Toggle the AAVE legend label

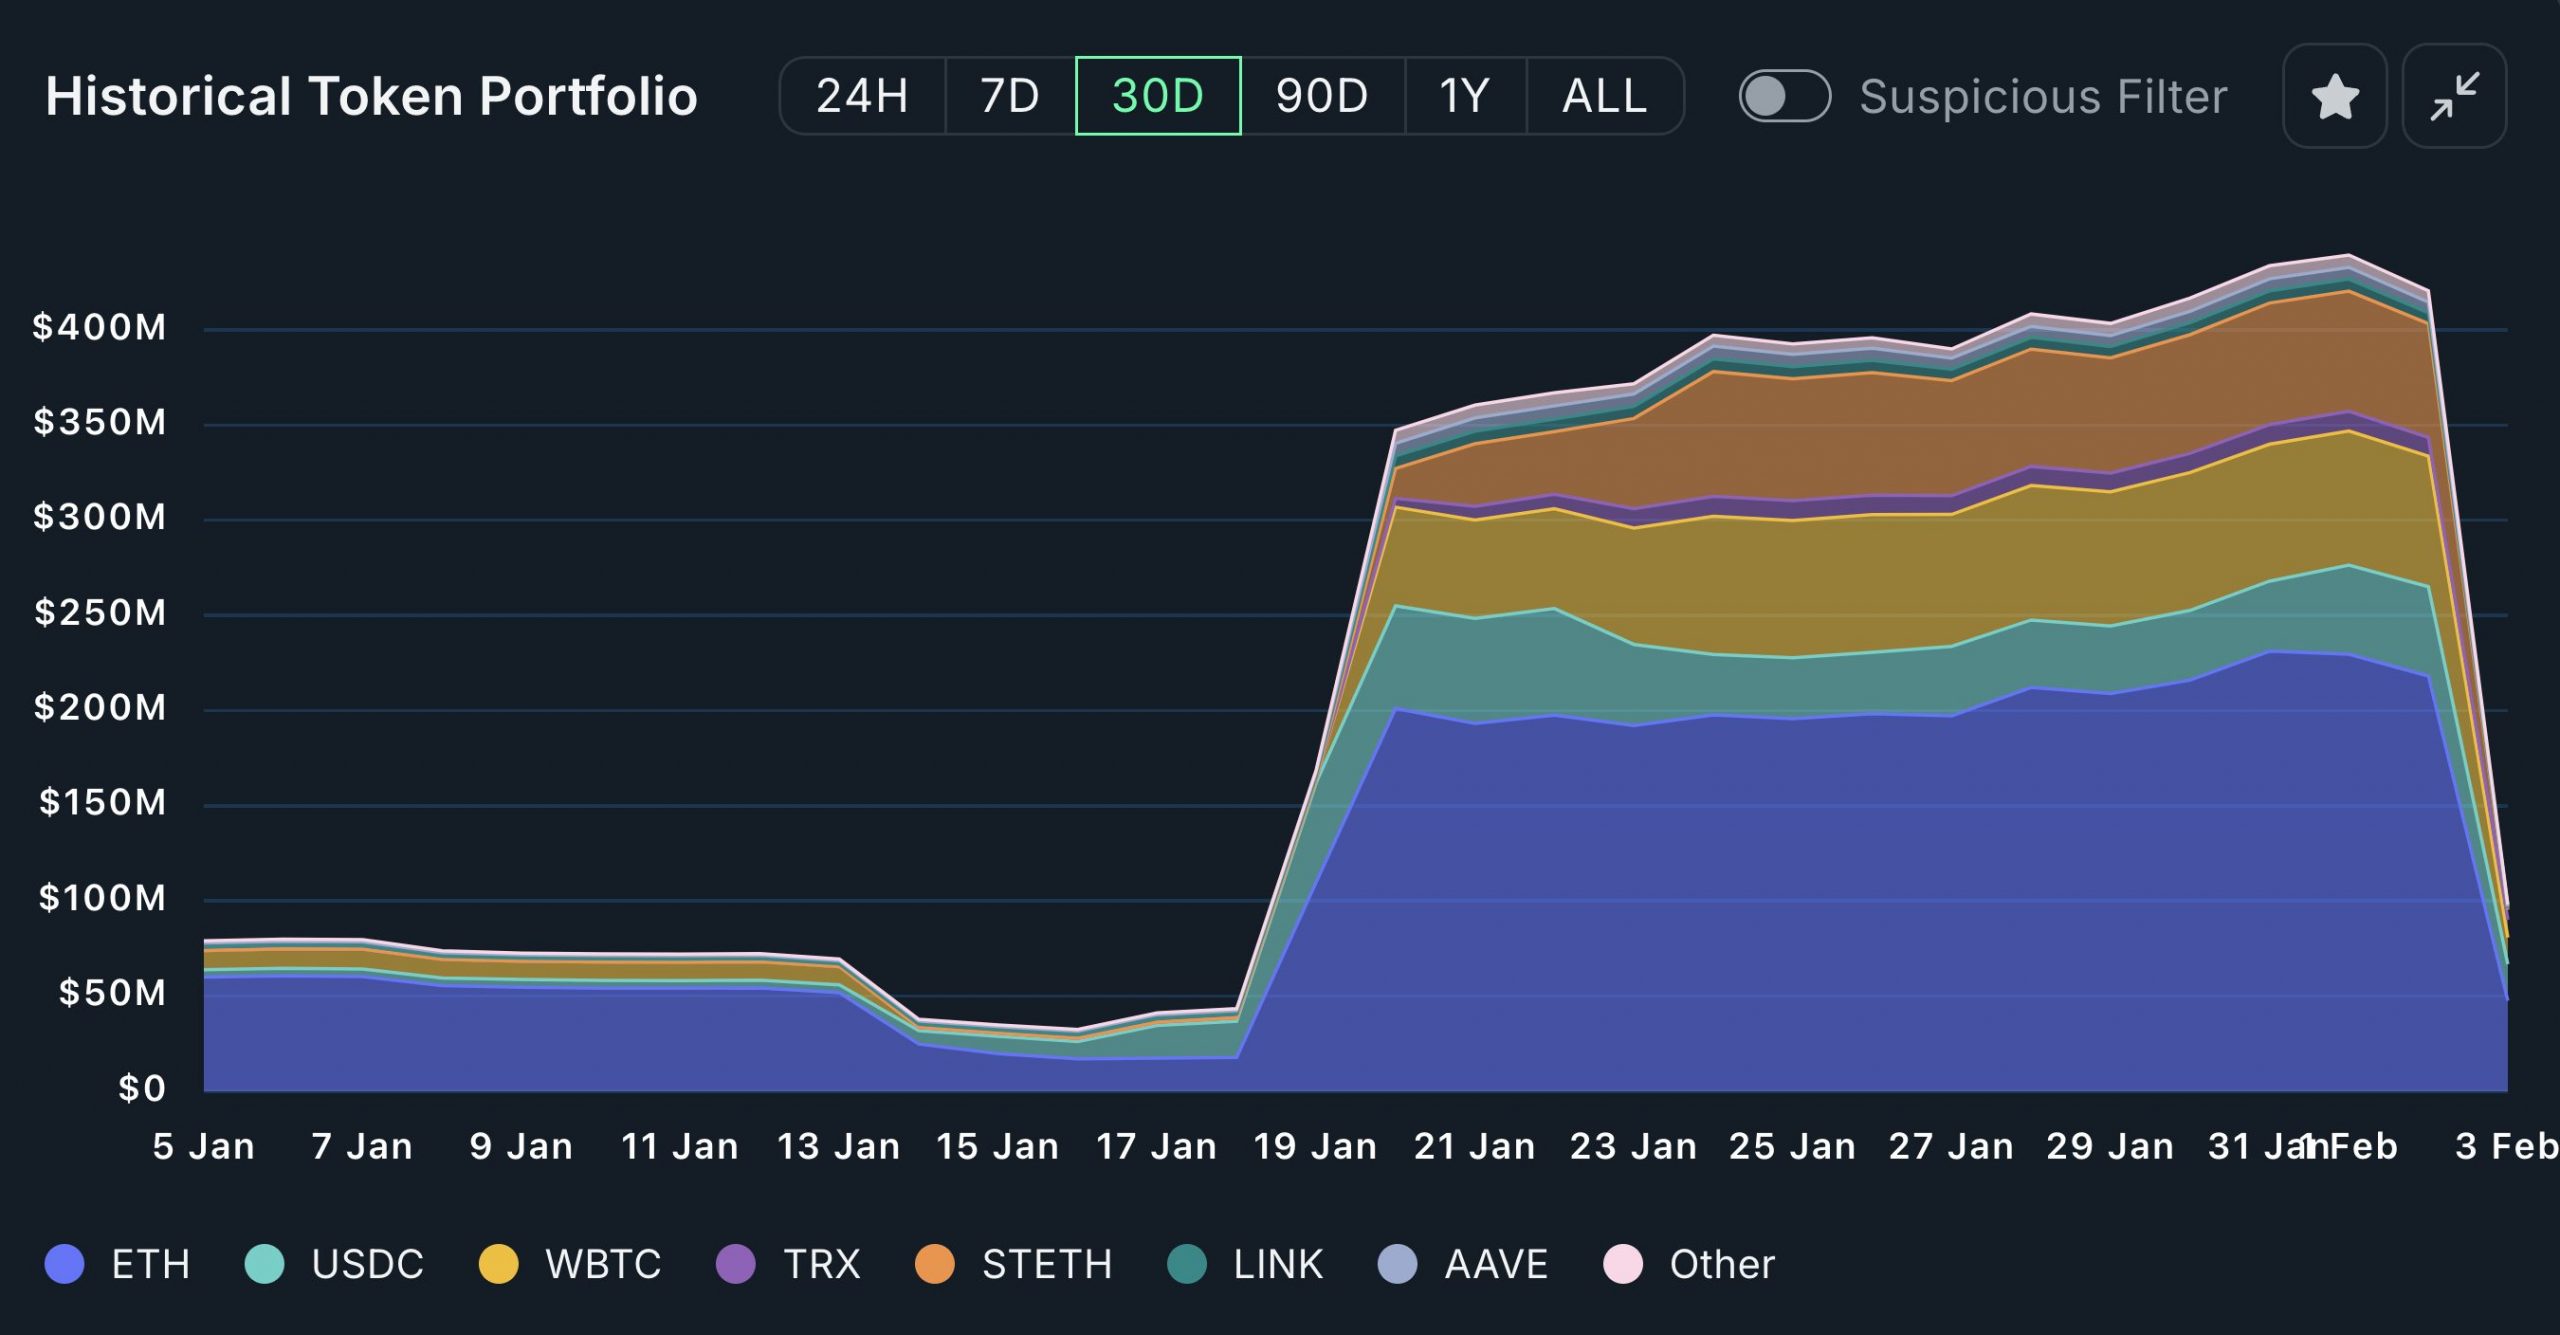[1496, 1264]
